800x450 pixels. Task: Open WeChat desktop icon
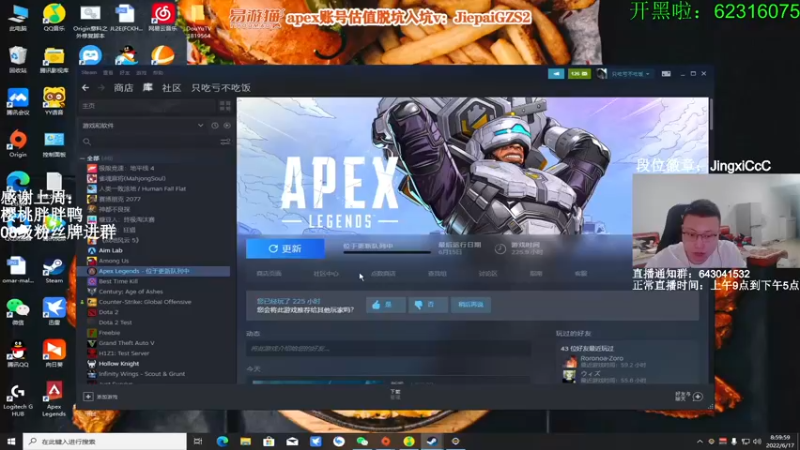(18, 312)
